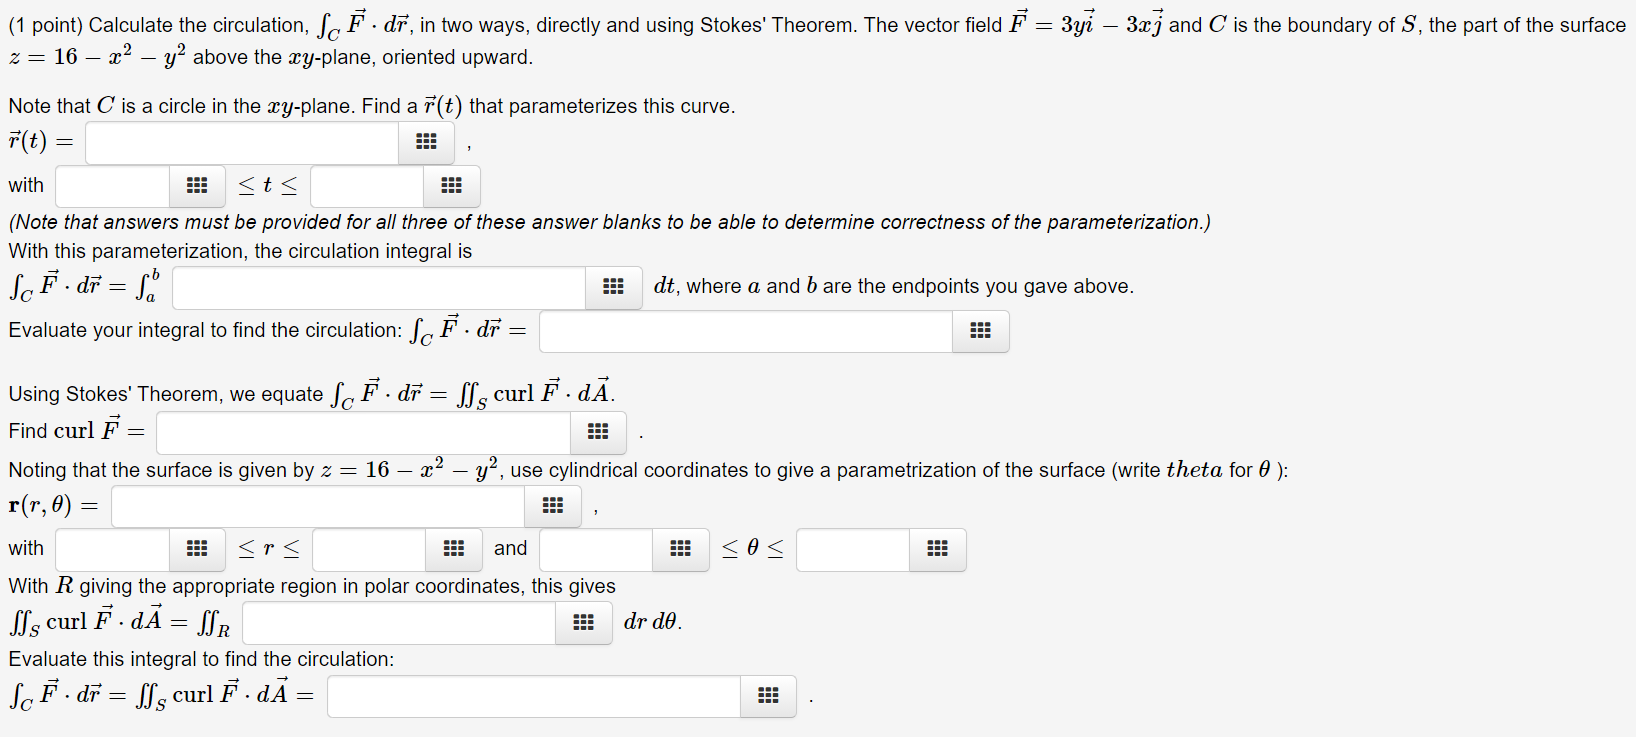Open equation editor for the circulation value
The width and height of the screenshot is (1636, 737).
click(980, 331)
